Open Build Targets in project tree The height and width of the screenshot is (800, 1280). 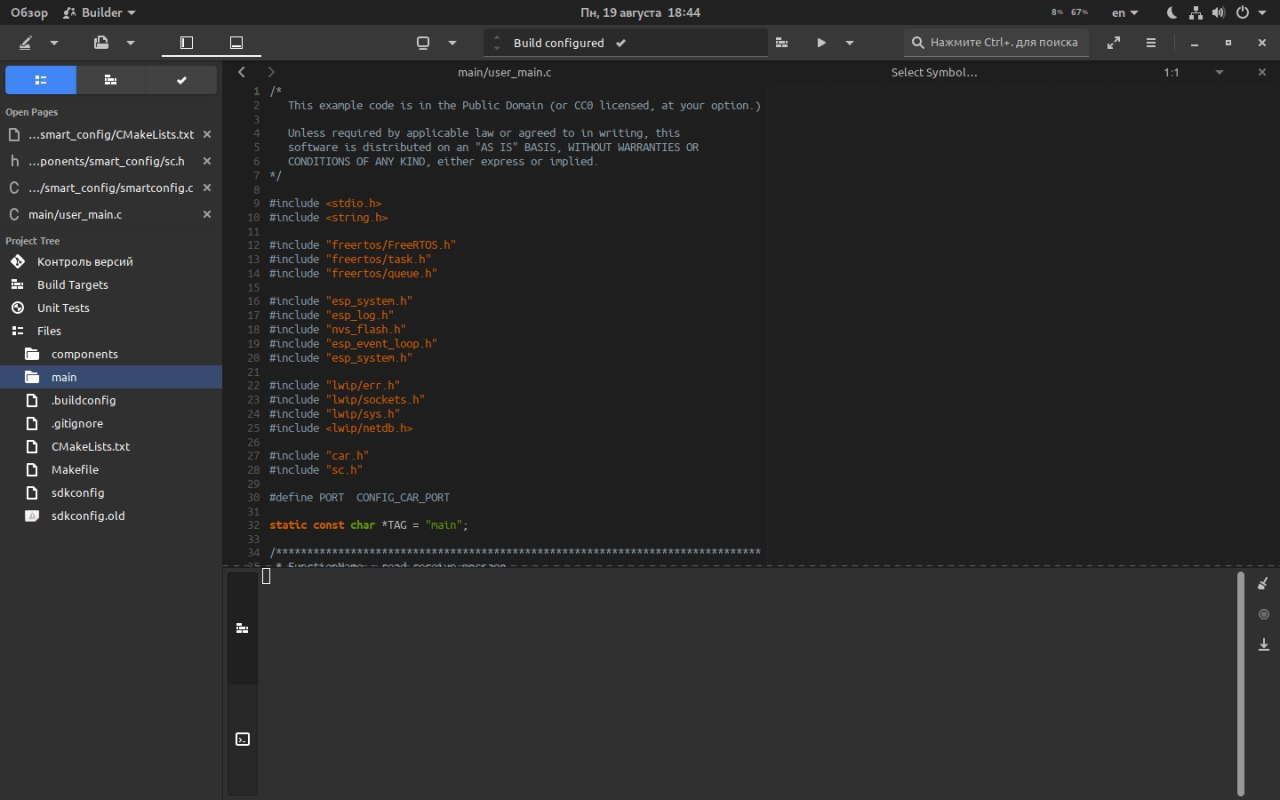pyautogui.click(x=72, y=285)
